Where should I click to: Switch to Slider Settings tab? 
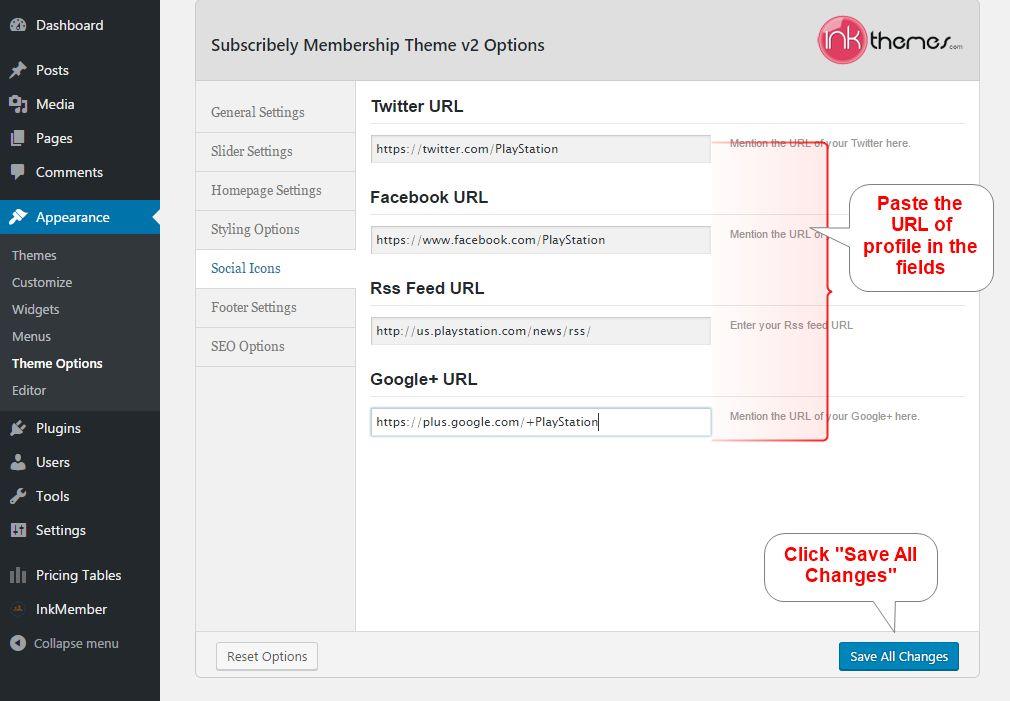click(276, 151)
